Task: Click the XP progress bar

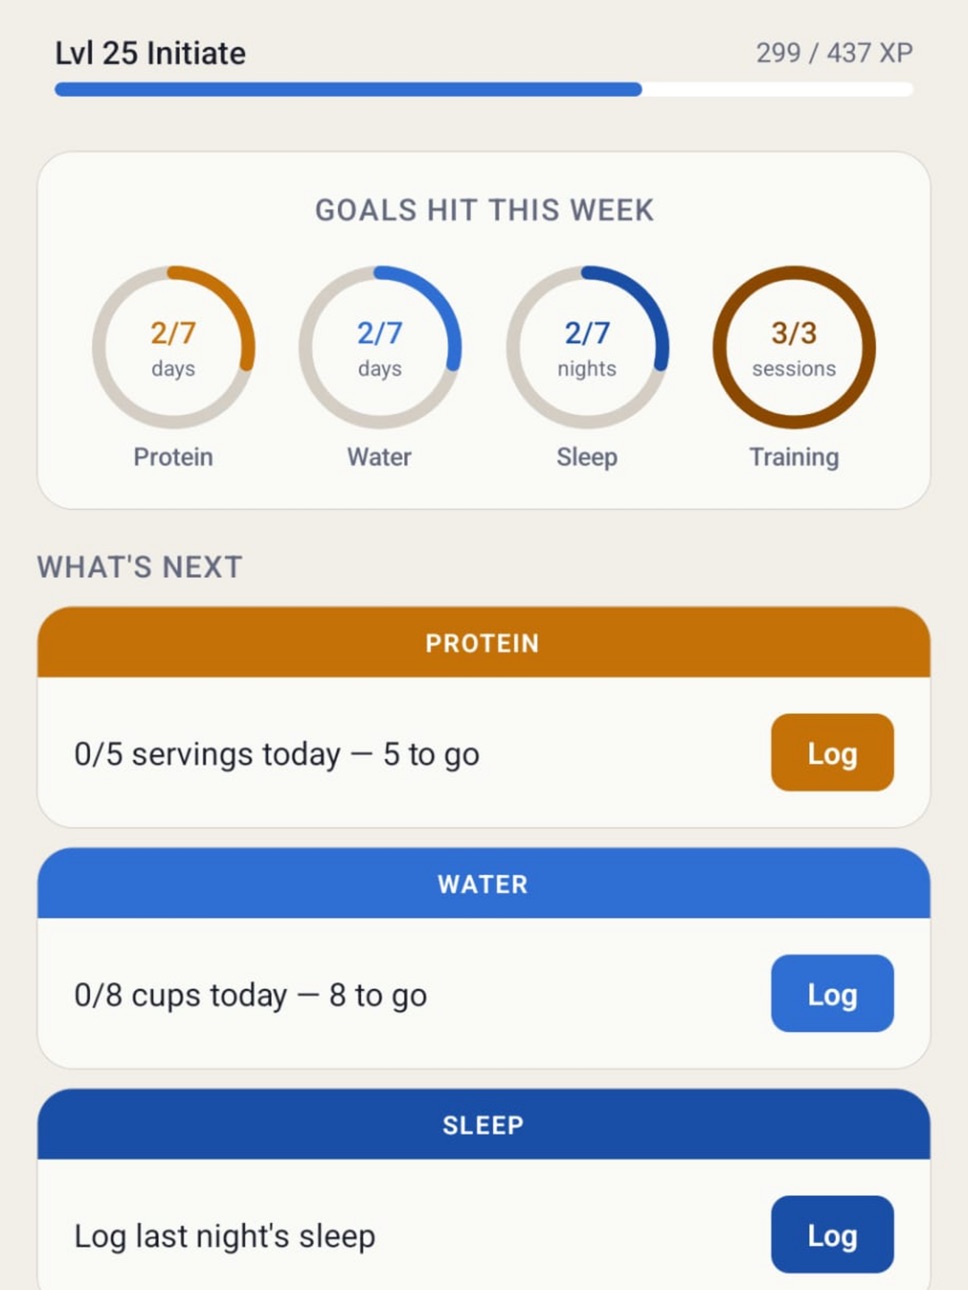Action: [x=484, y=89]
